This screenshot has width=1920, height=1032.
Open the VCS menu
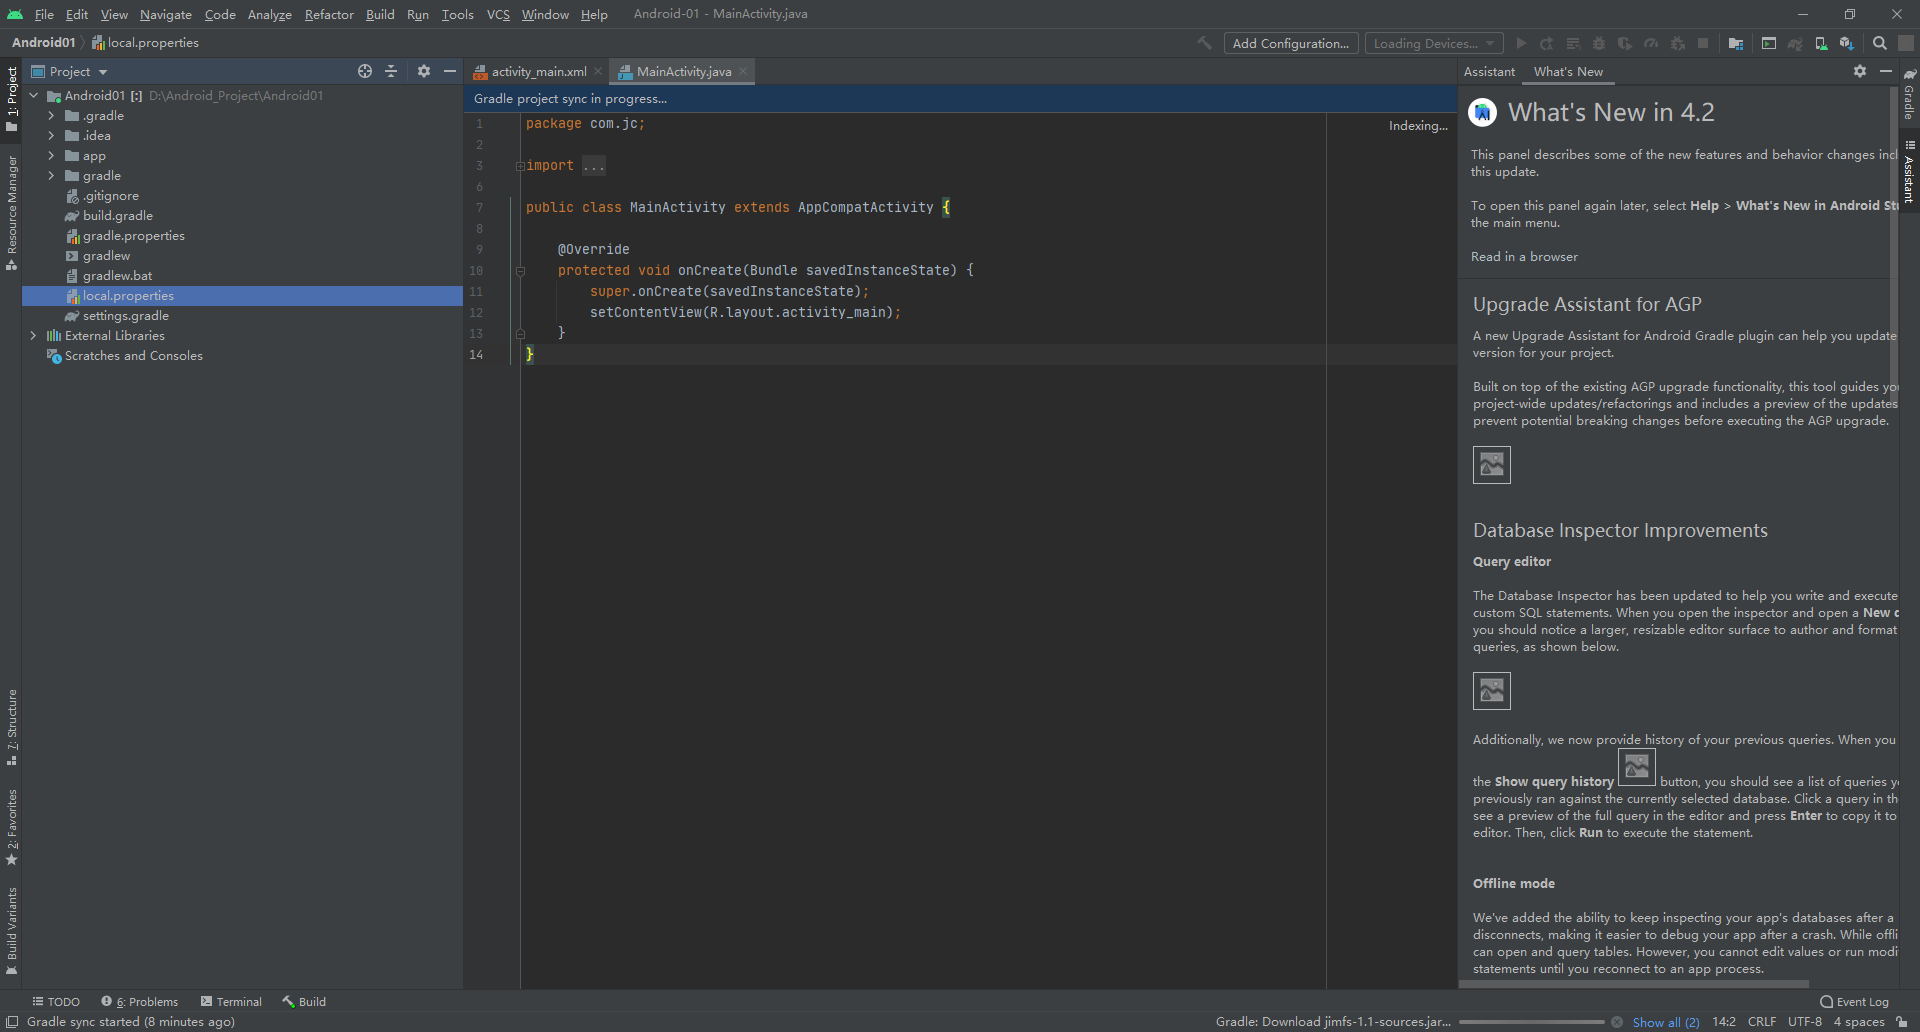(498, 14)
